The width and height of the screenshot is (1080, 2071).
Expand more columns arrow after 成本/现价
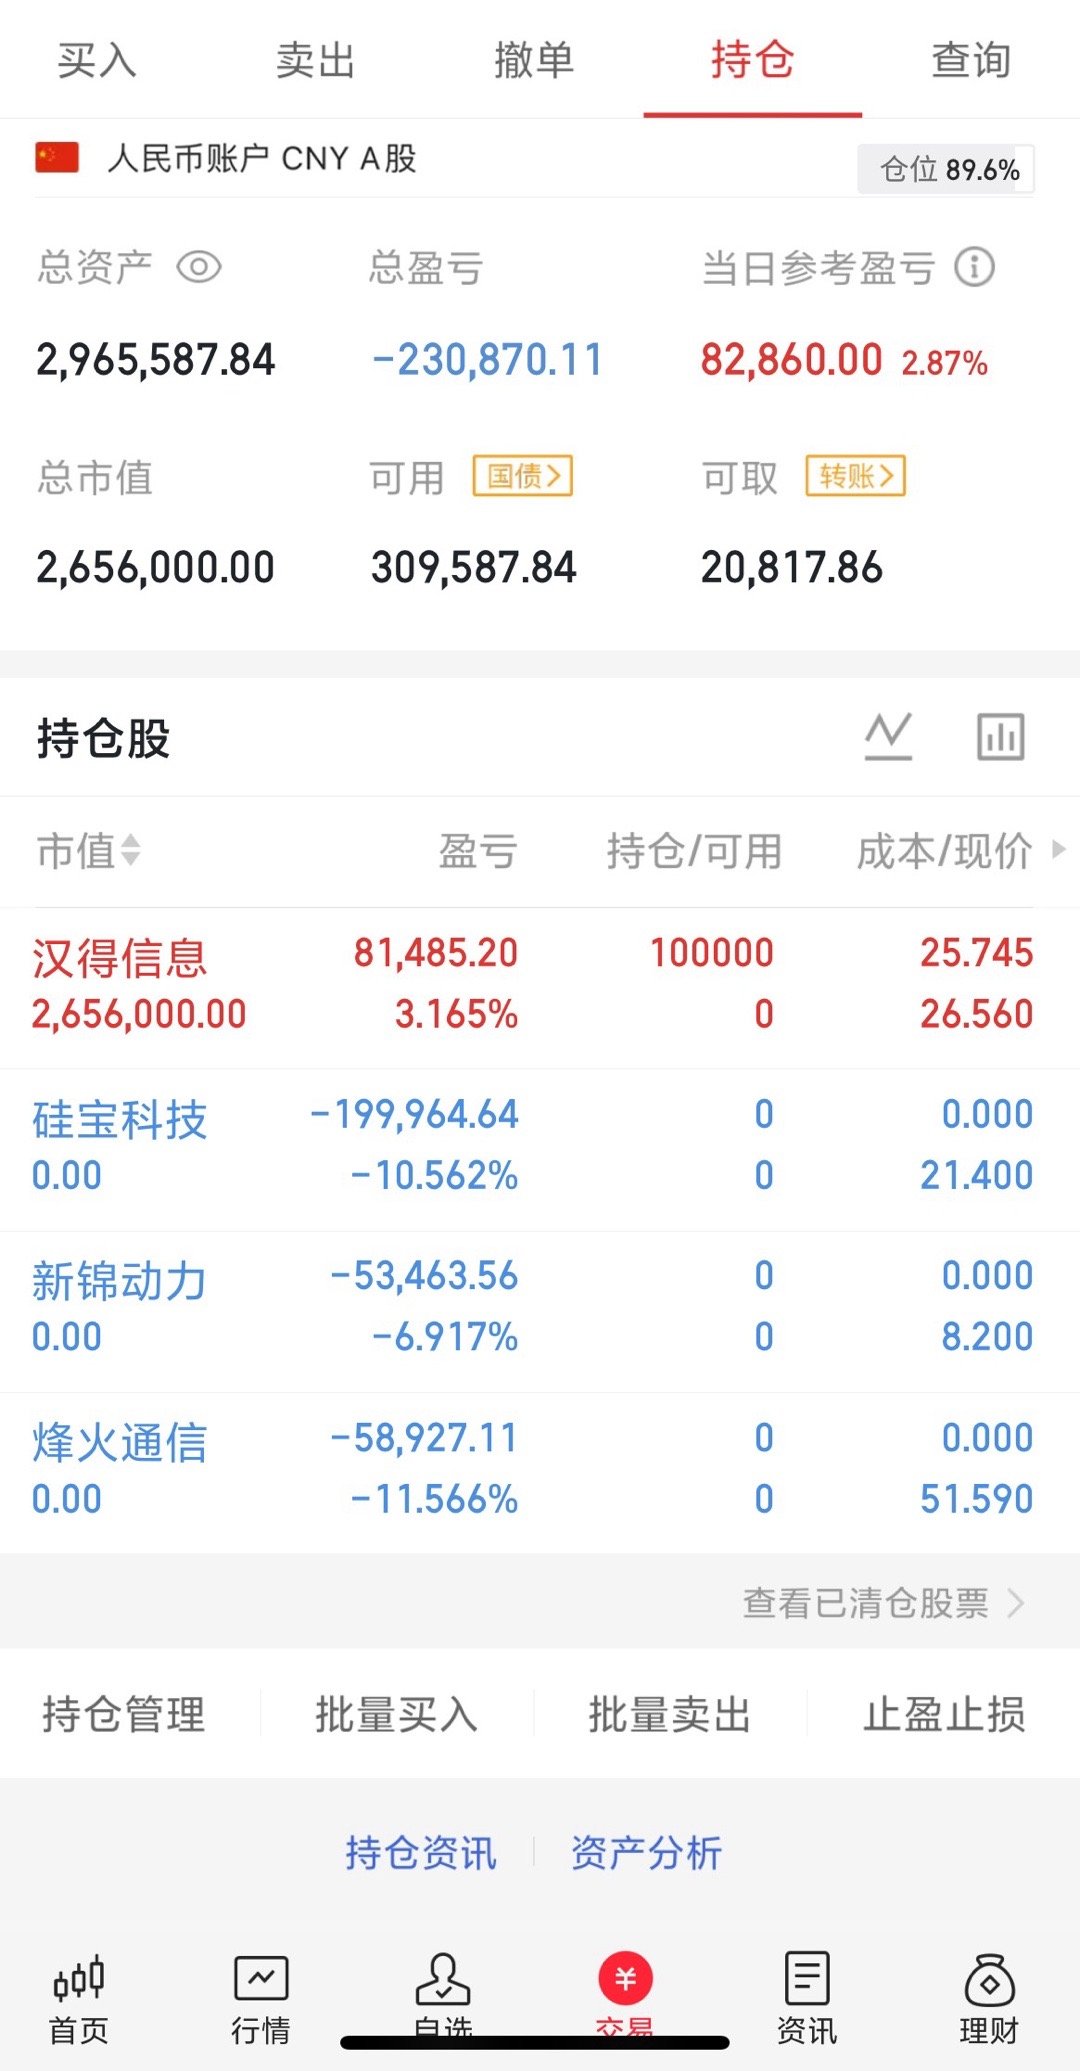click(1059, 850)
